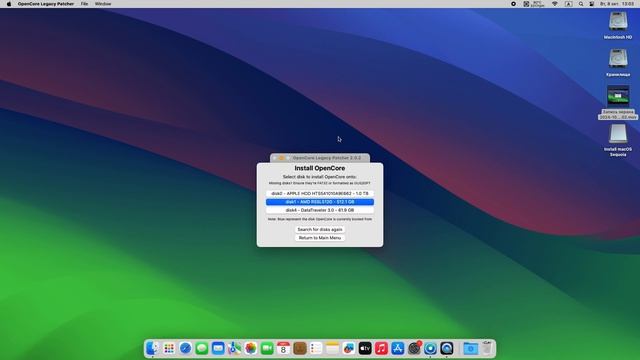
Task: Open keyboard input source menu
Action: pos(568,4)
